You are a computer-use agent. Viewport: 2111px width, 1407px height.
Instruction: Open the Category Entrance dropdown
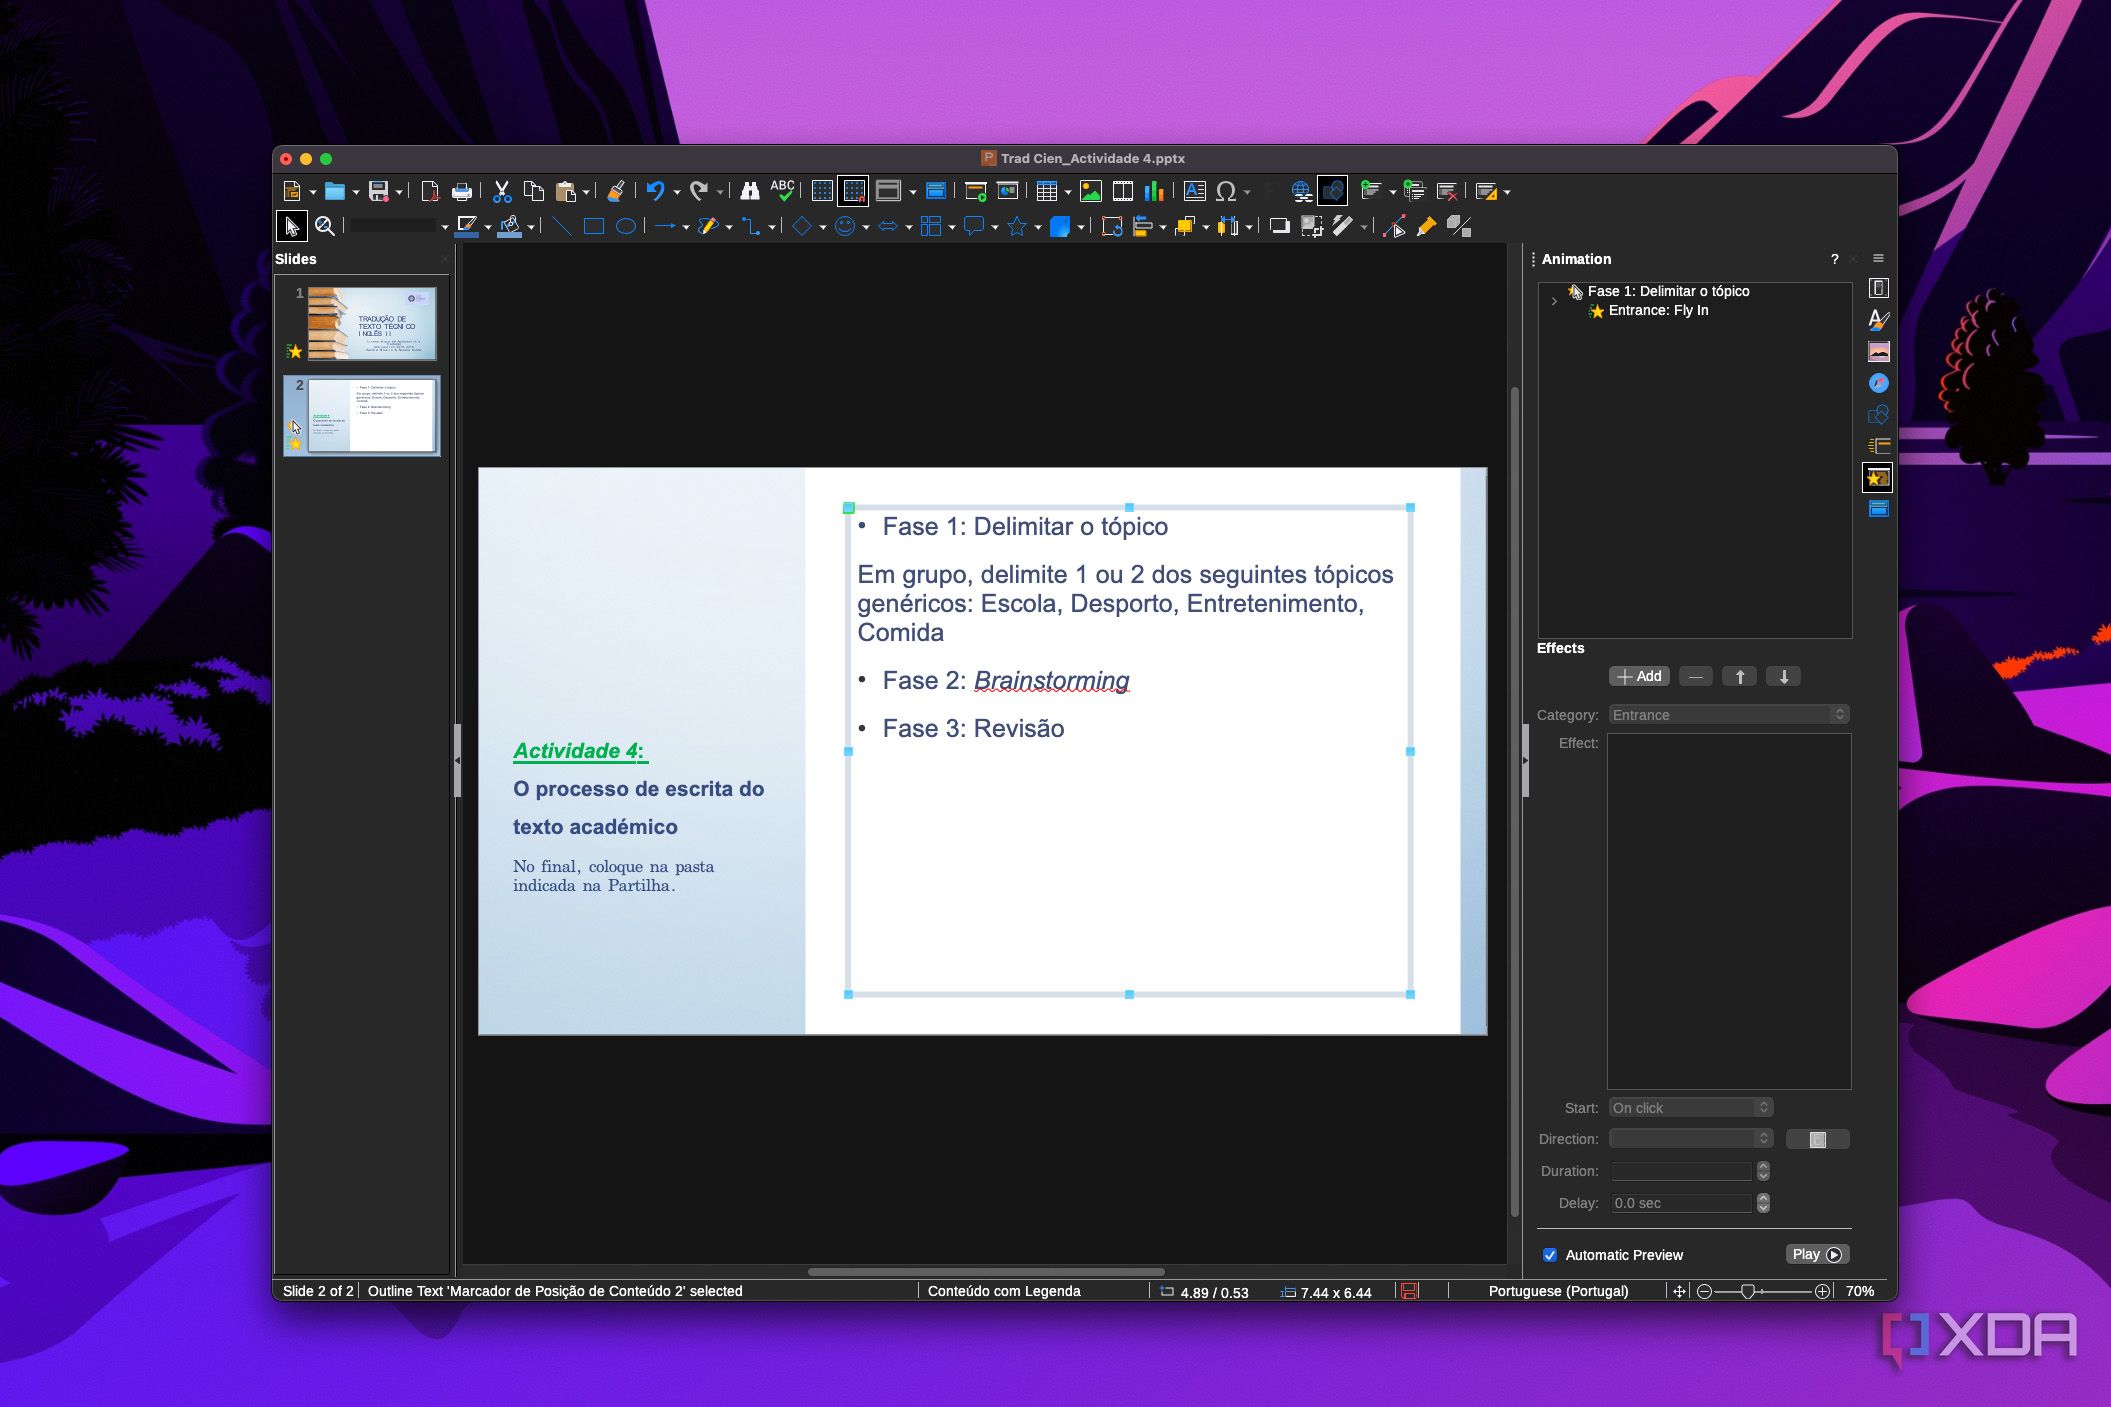point(1729,715)
